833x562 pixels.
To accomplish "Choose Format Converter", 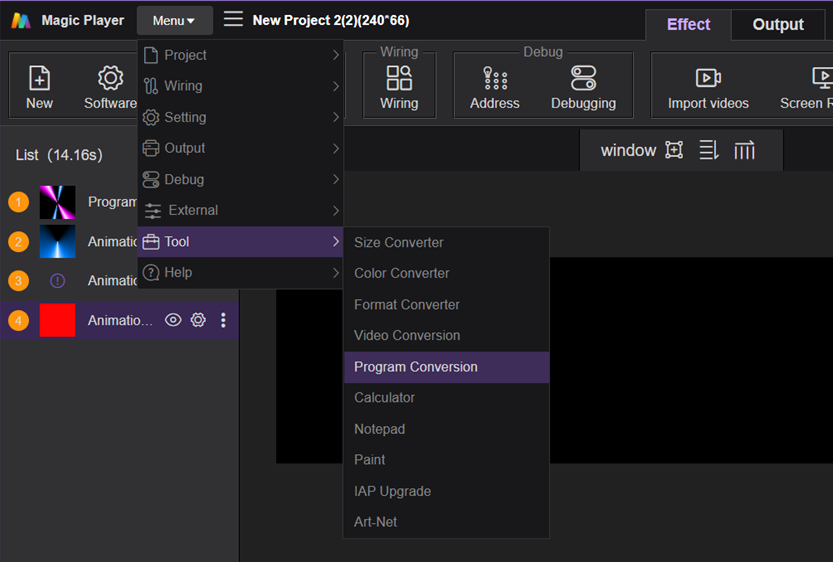I will coord(446,305).
